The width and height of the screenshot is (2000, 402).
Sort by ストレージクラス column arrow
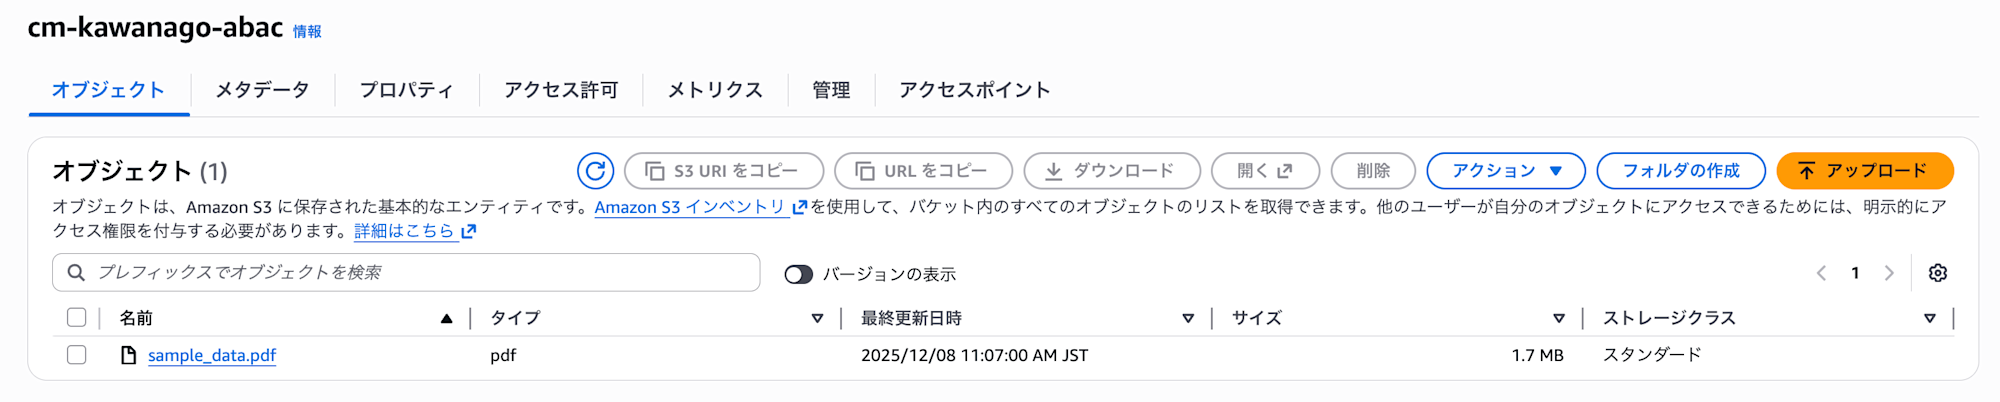1929,319
